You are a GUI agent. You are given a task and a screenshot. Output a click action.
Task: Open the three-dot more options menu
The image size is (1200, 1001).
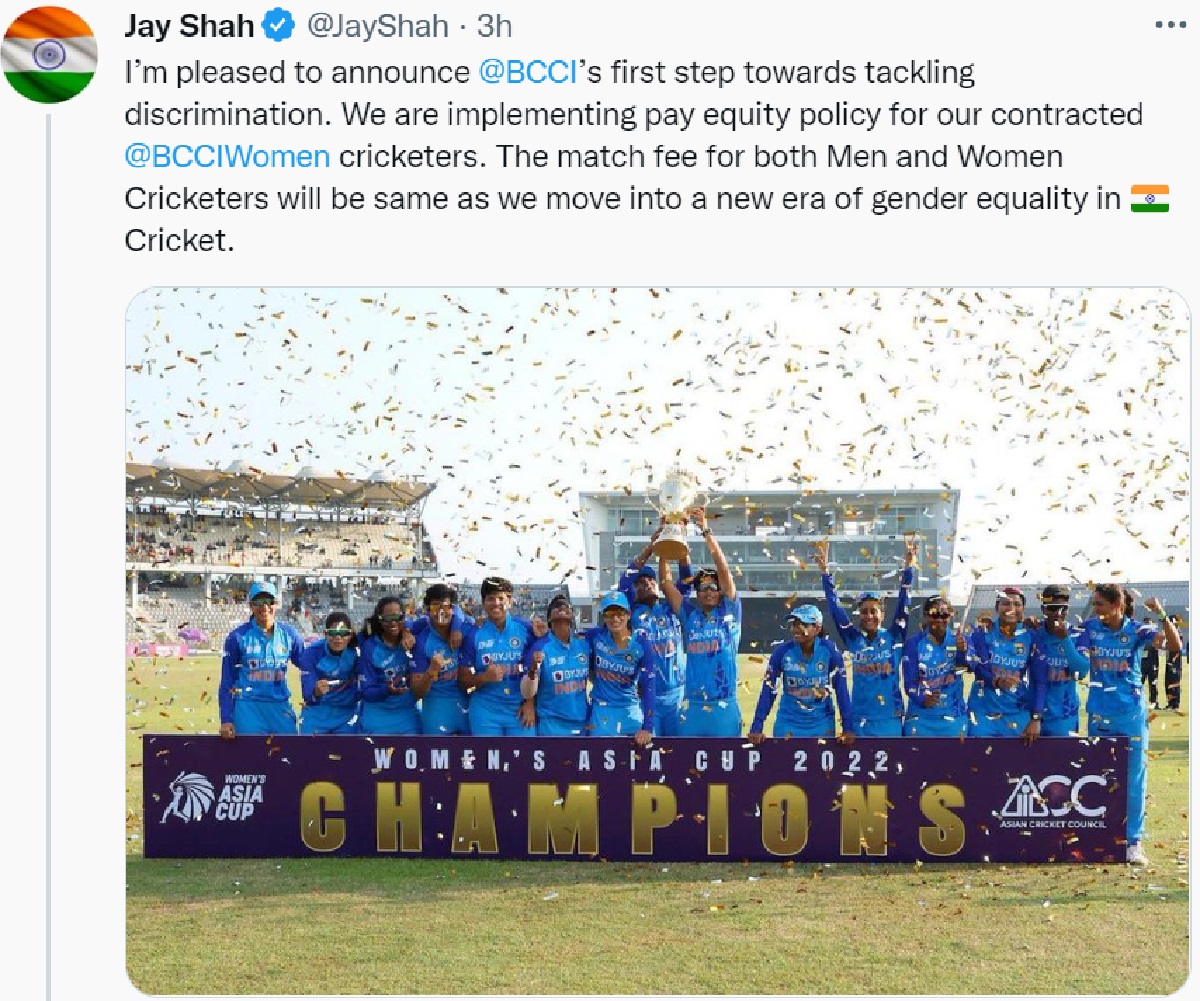(x=1170, y=26)
